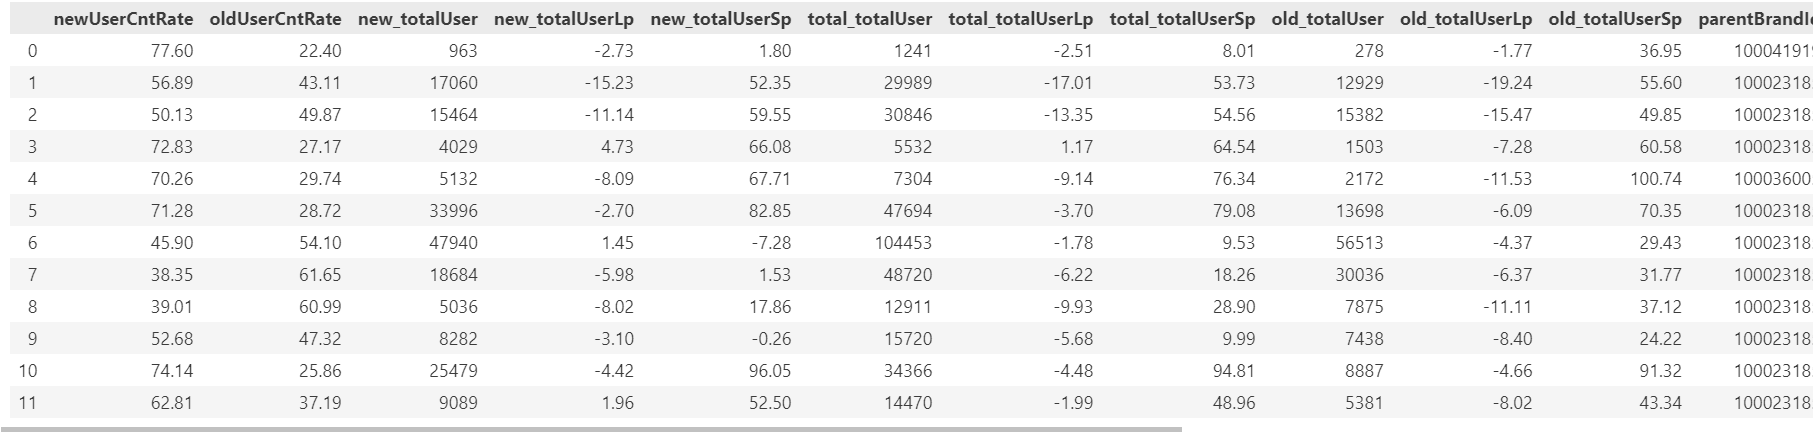Click the total_totalUserSp column header

(x=1182, y=19)
